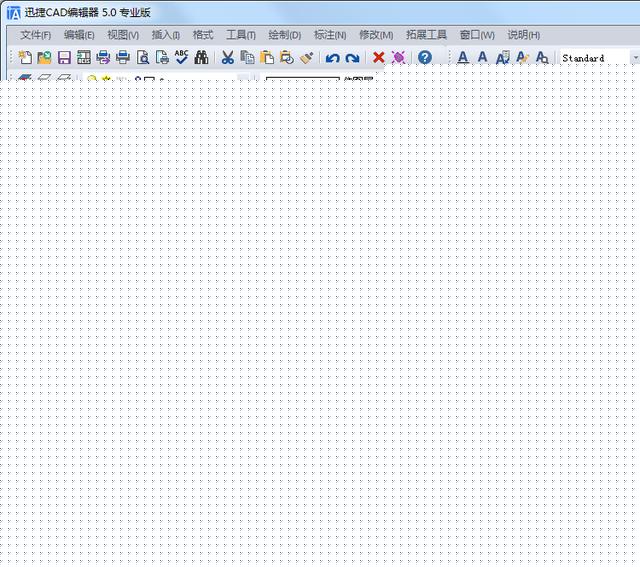Copy selection with the Copy icon
This screenshot has height=567, width=640.
tap(247, 57)
